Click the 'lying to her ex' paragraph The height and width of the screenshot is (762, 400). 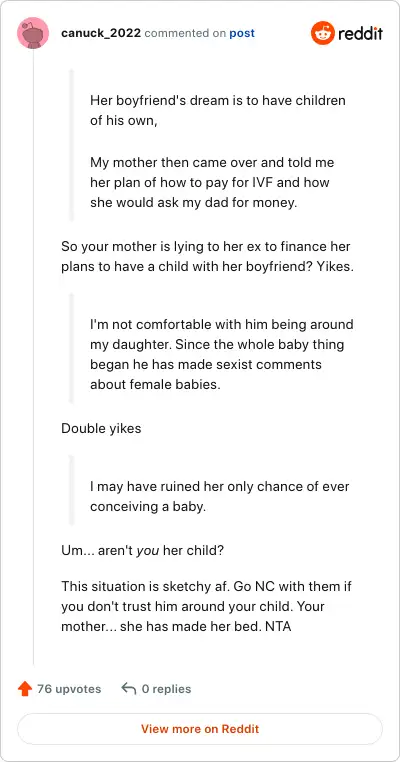click(207, 257)
